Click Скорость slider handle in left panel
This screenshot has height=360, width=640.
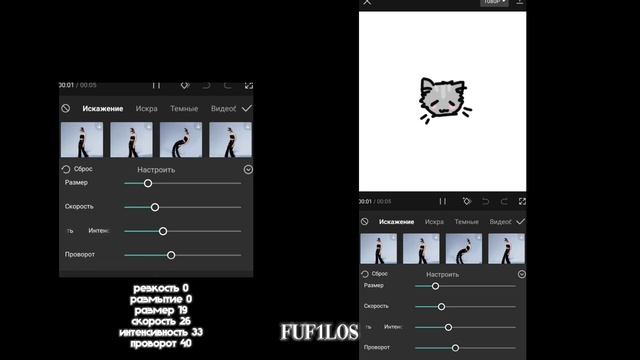(x=155, y=207)
